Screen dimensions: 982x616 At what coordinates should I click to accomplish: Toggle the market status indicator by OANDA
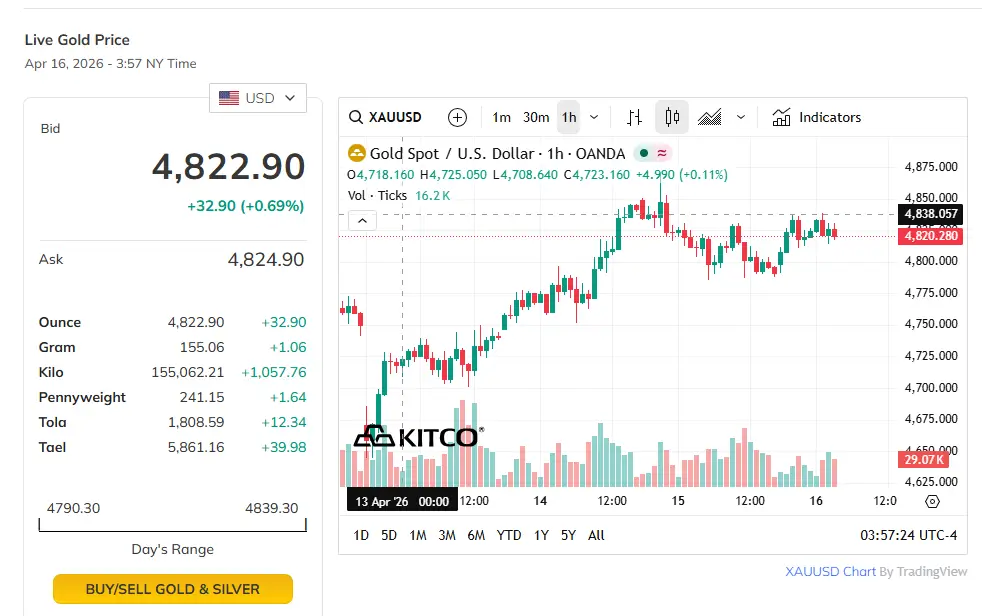[x=644, y=154]
